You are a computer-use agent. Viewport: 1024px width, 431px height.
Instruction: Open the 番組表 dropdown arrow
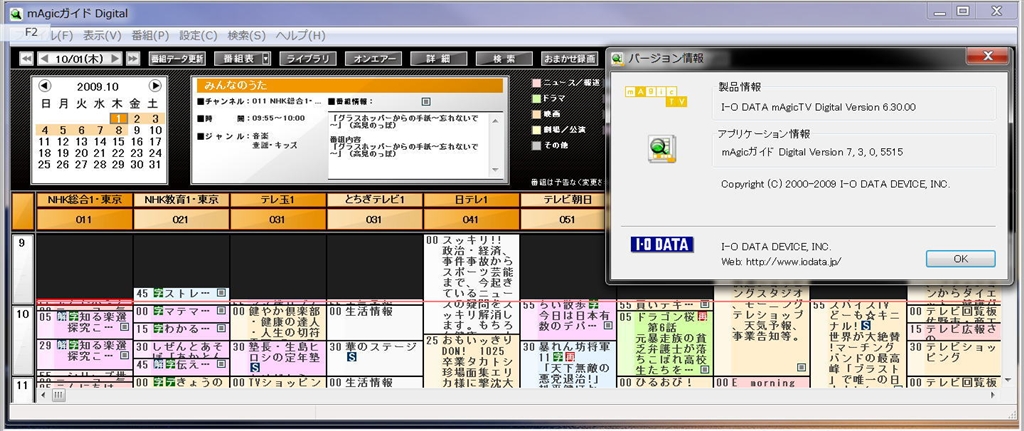point(265,59)
